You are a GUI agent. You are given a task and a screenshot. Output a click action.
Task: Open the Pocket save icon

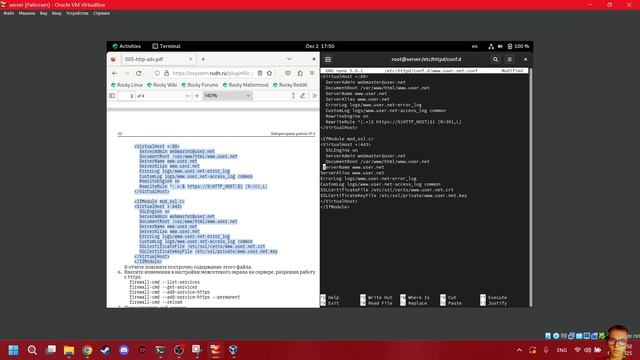pos(288,73)
